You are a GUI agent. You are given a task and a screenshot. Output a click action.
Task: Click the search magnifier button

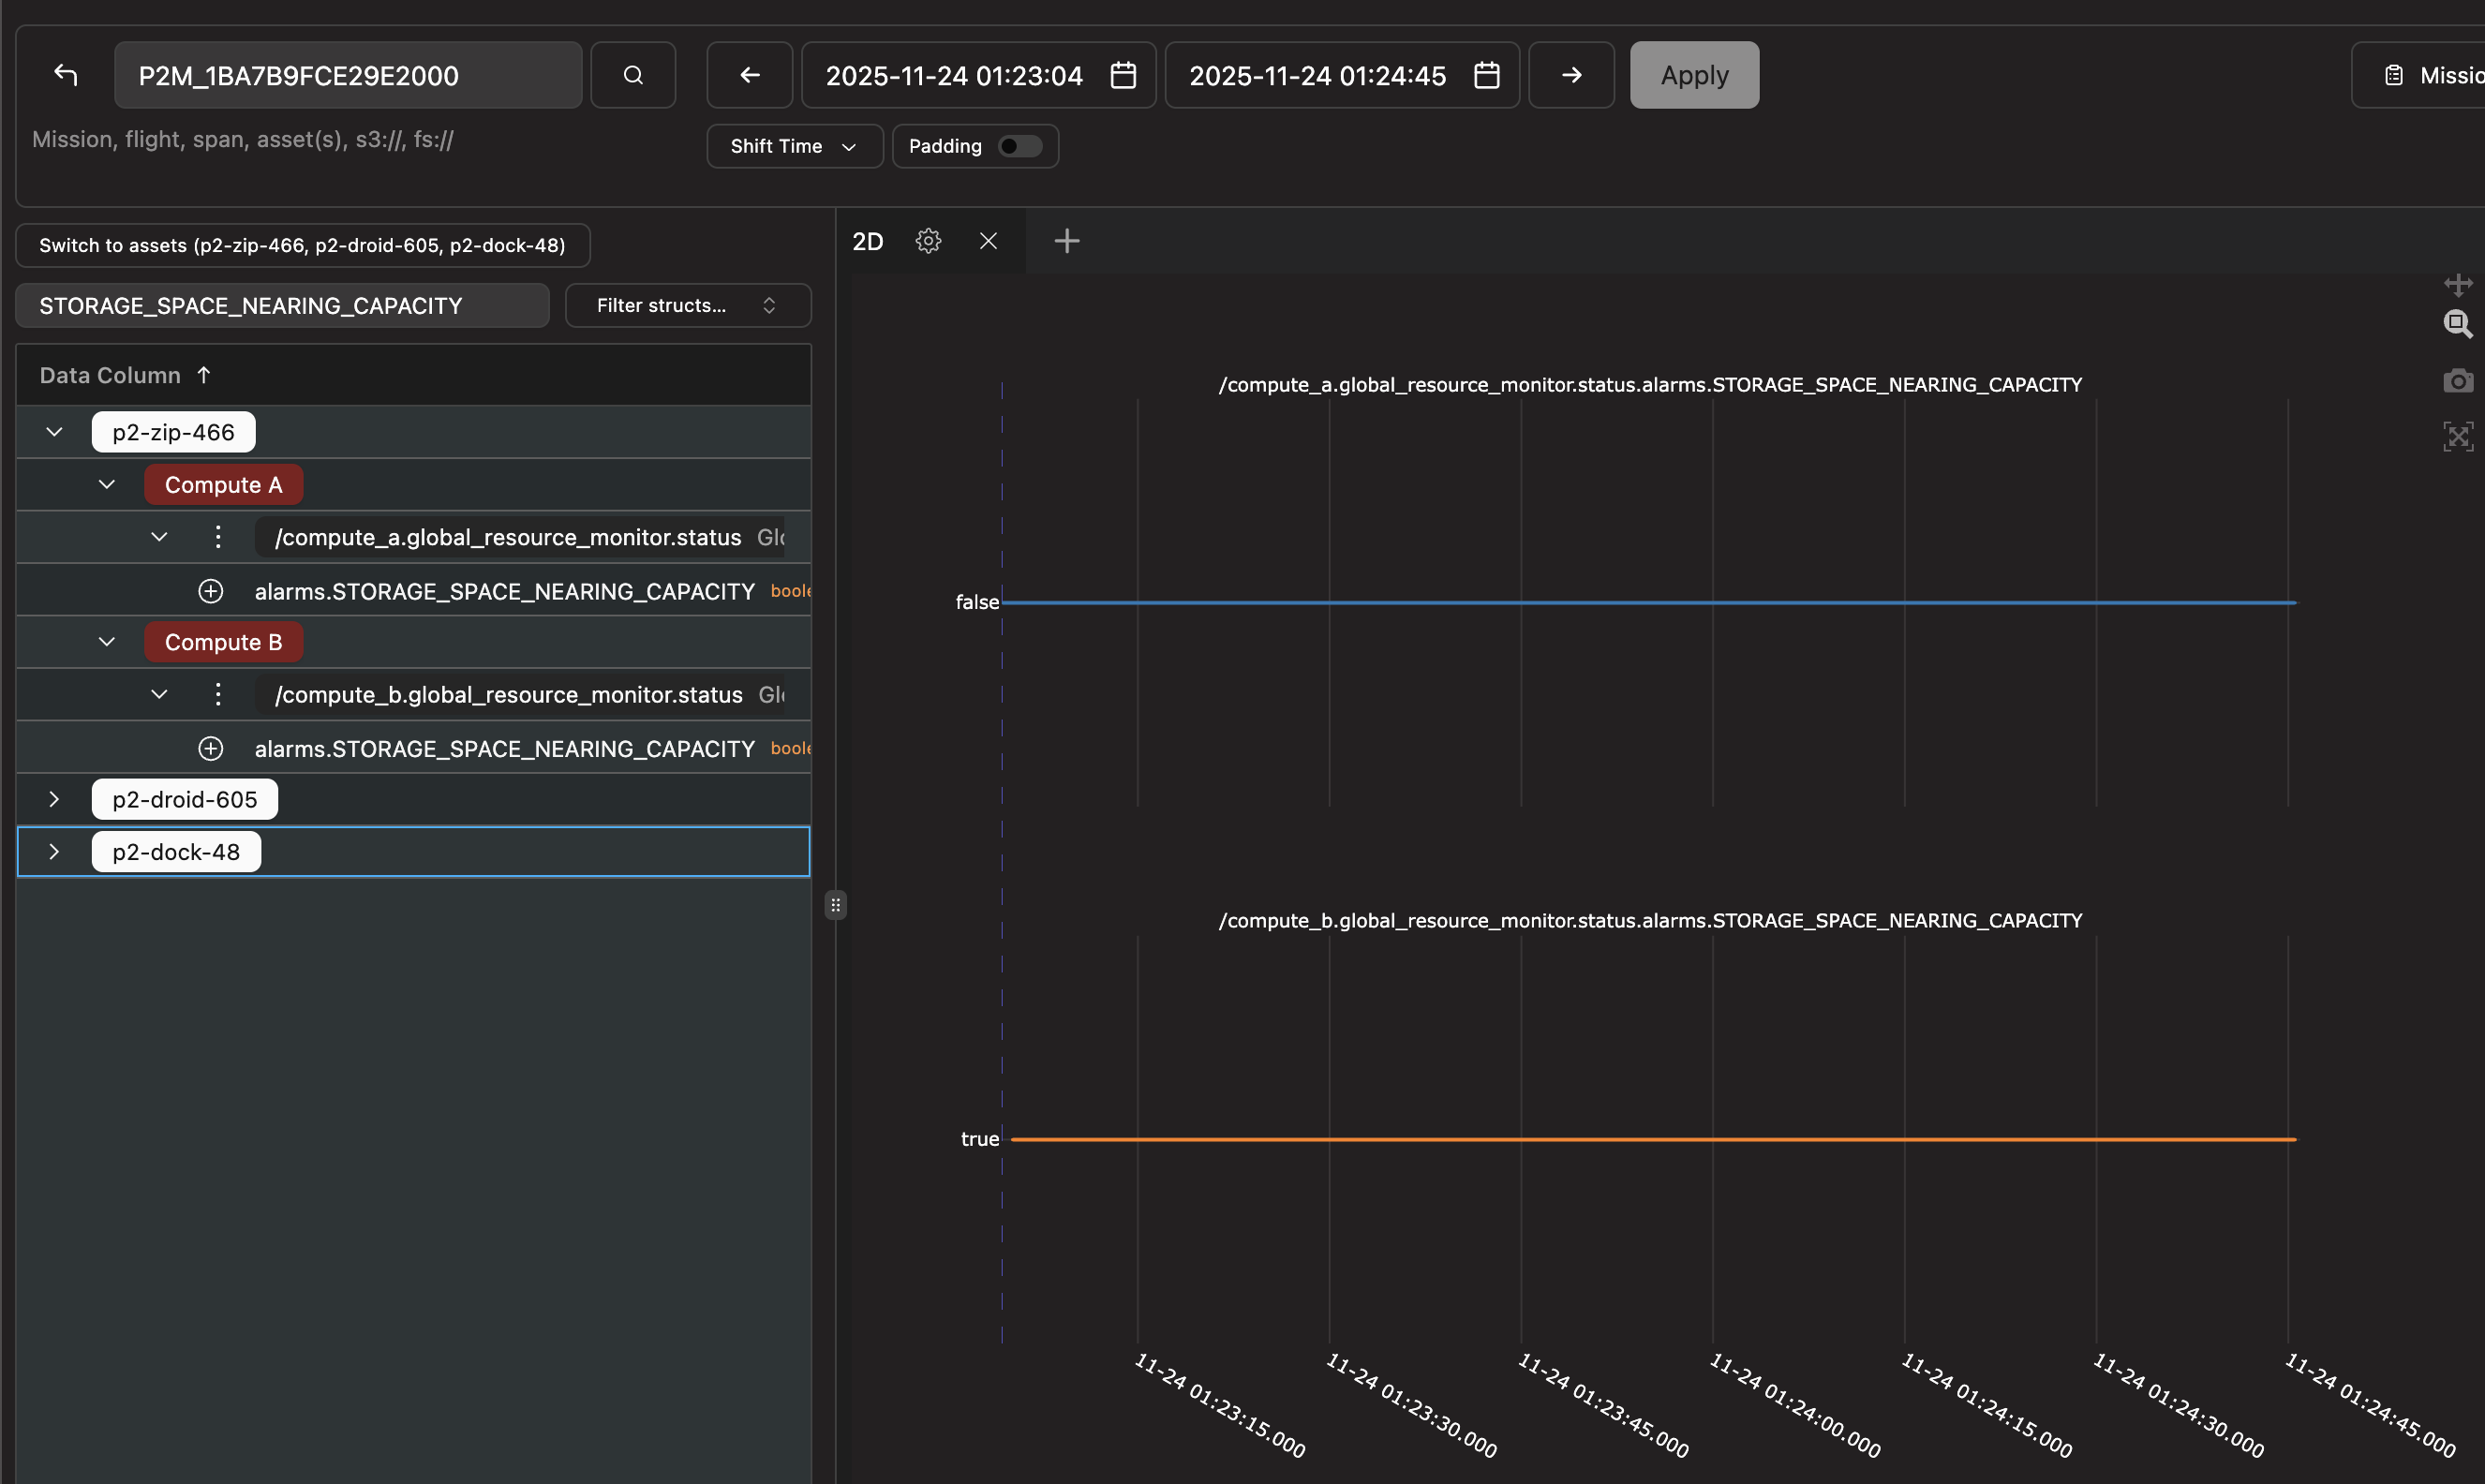point(633,75)
